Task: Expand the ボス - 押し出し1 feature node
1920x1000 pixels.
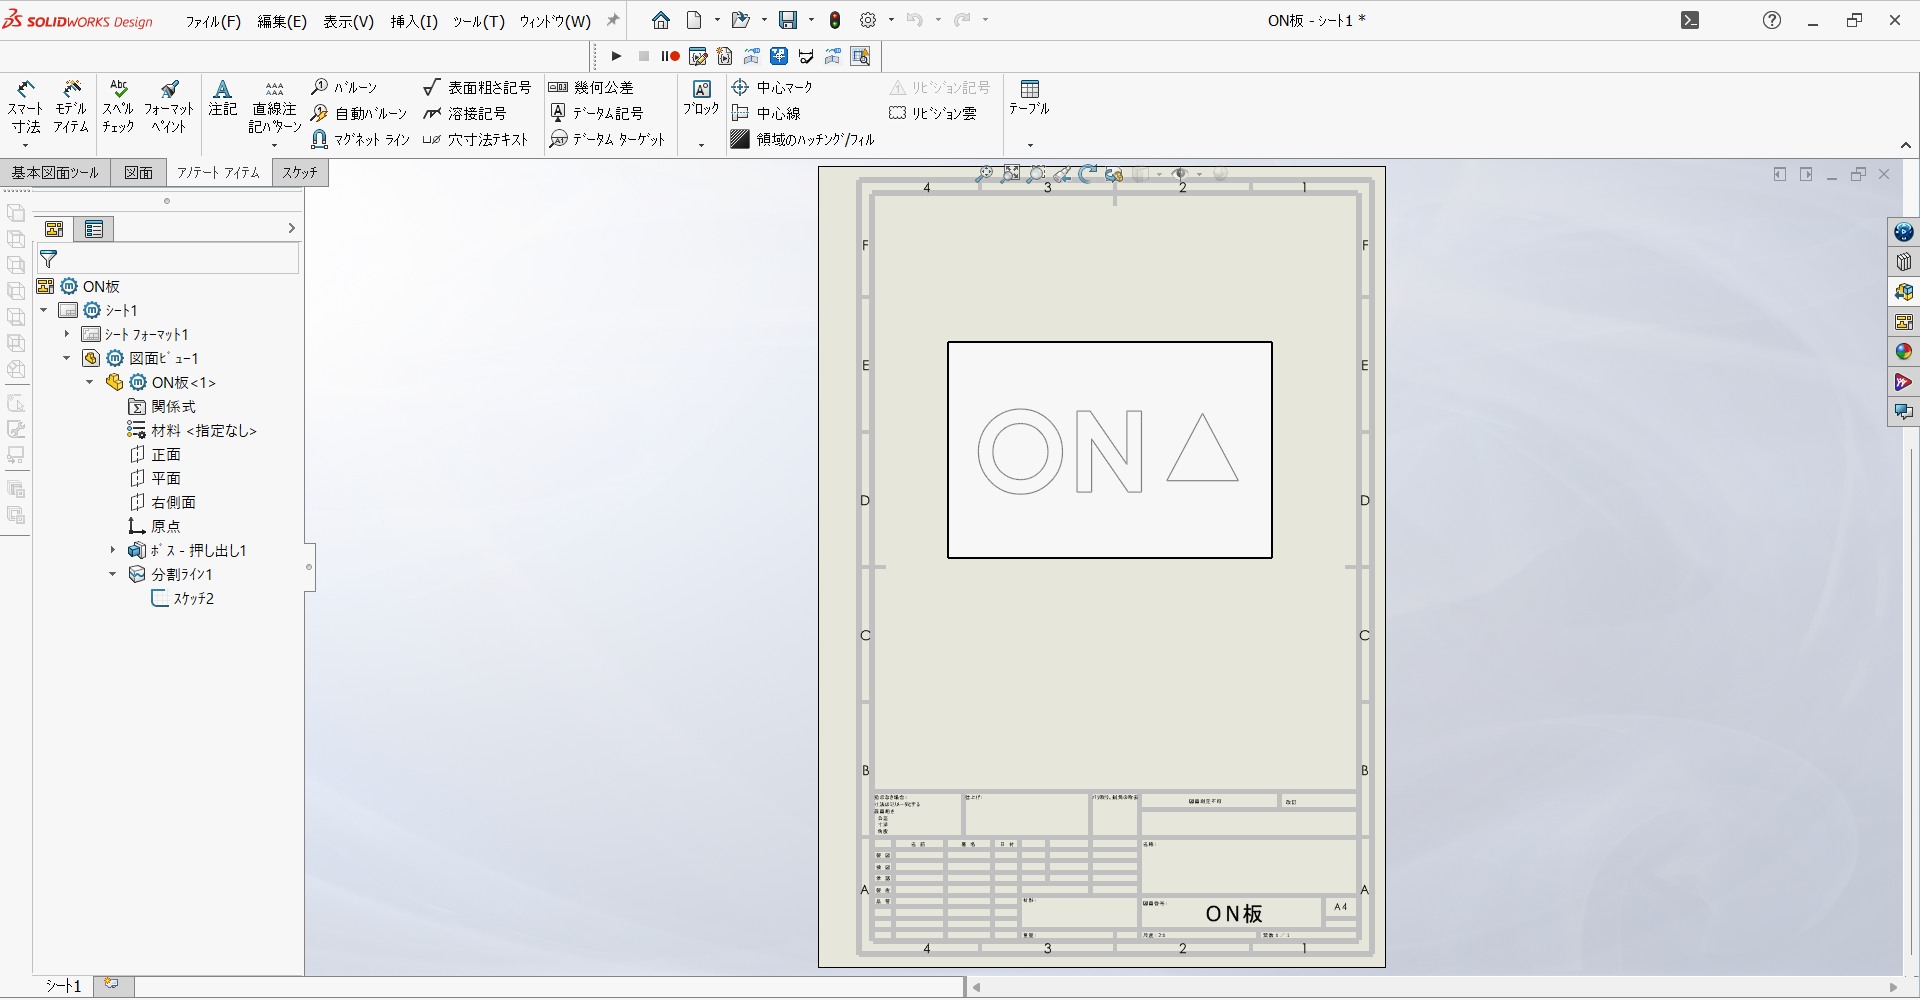Action: click(x=113, y=551)
